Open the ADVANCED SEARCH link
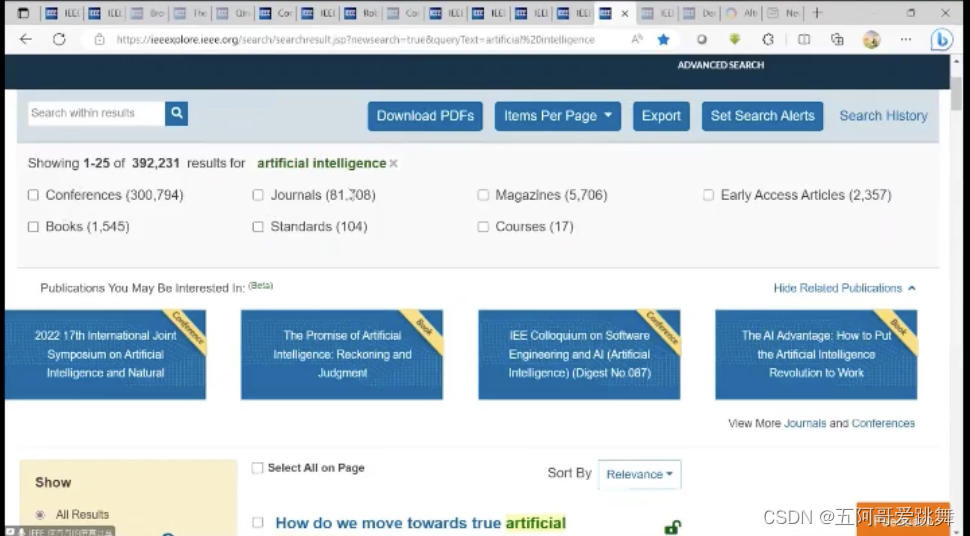Screen dimensions: 970x536 coord(721,65)
